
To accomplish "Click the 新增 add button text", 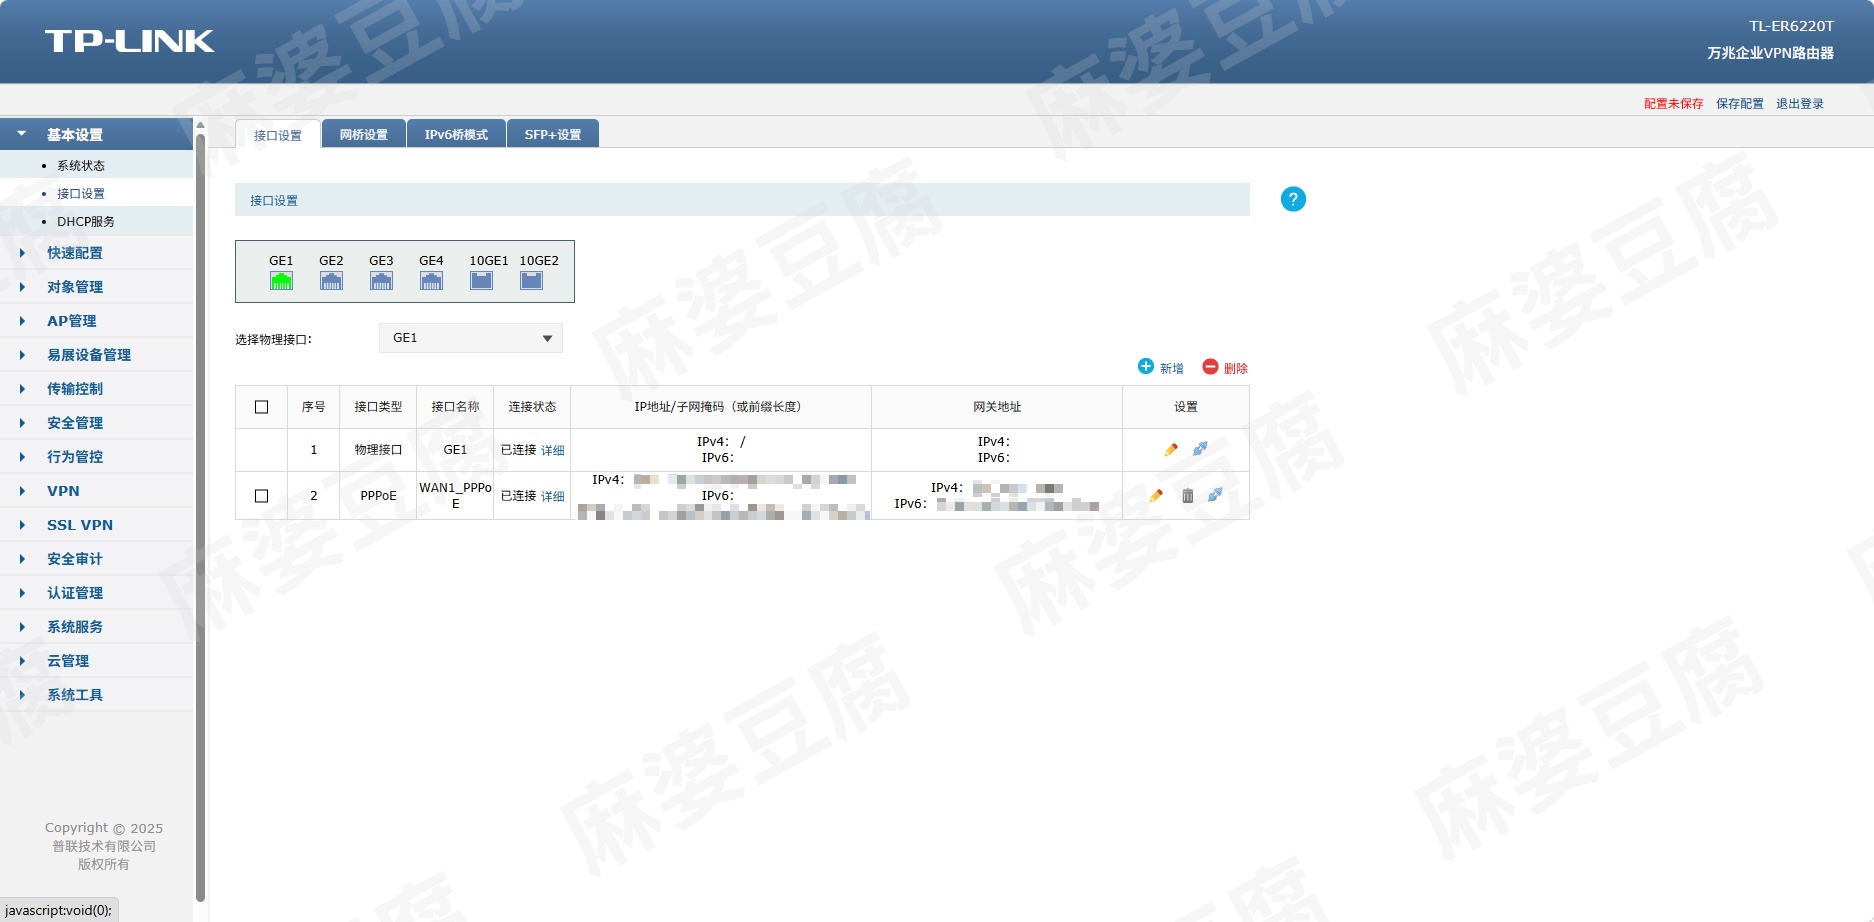I will (x=1172, y=369).
